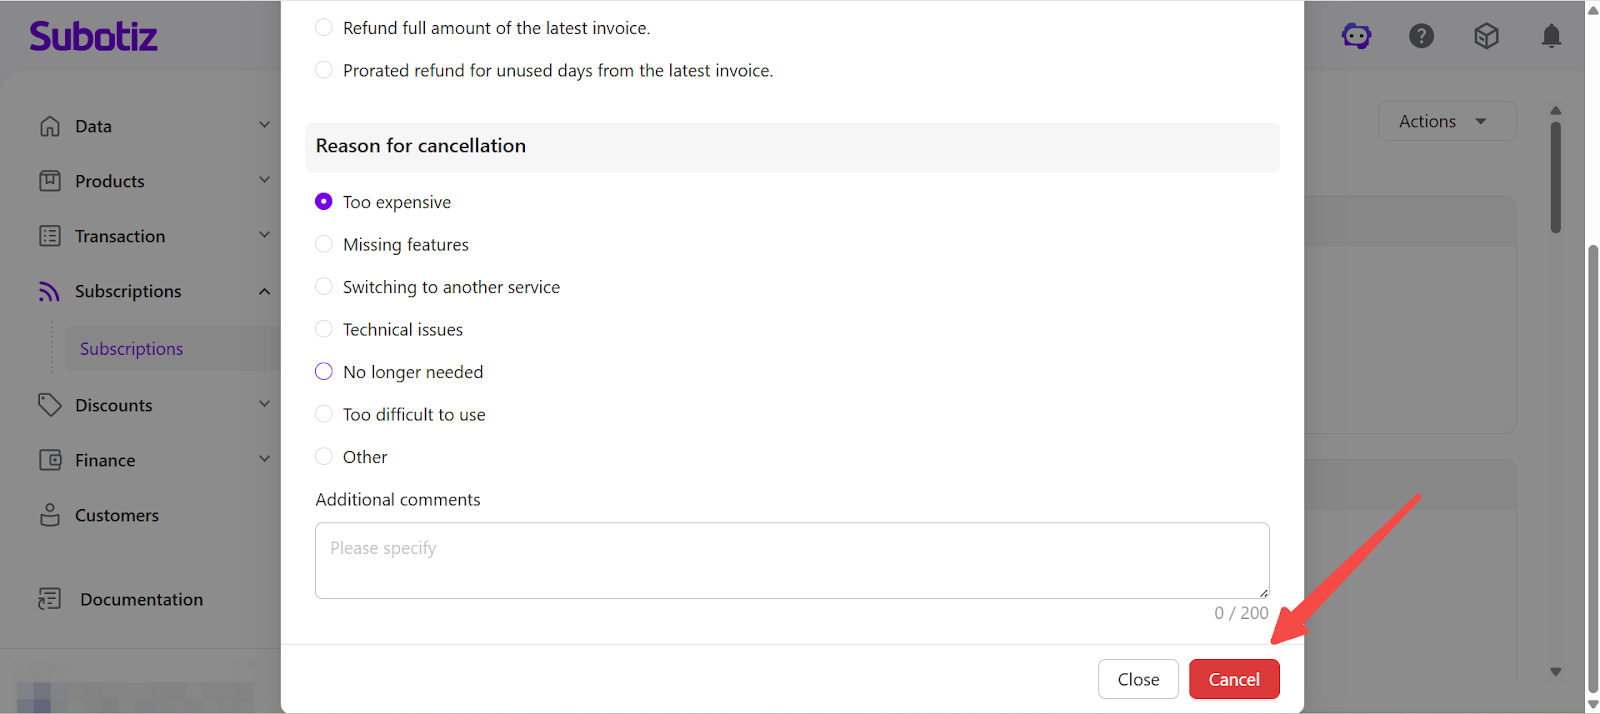Expand the Products menu chevron
Viewport: 1600px width, 714px height.
(264, 181)
